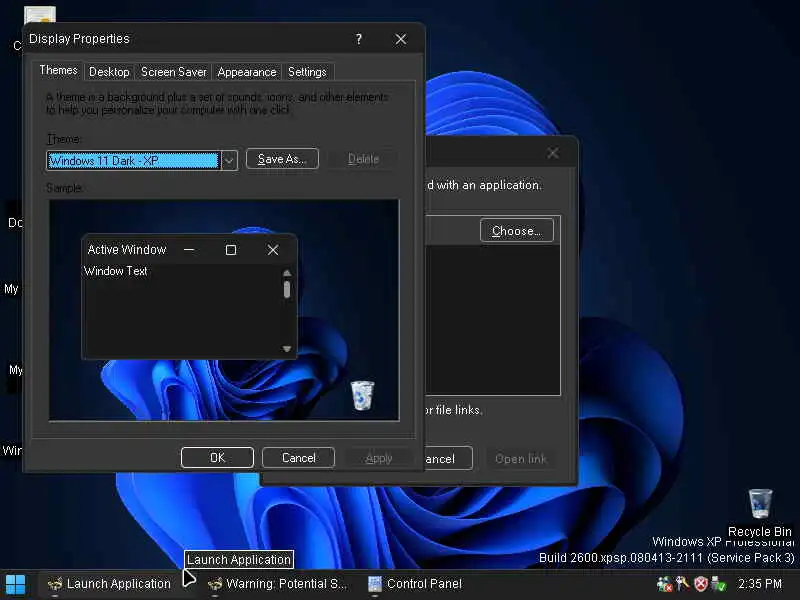This screenshot has height=600, width=800.
Task: Open the Appearance tab
Action: click(247, 72)
